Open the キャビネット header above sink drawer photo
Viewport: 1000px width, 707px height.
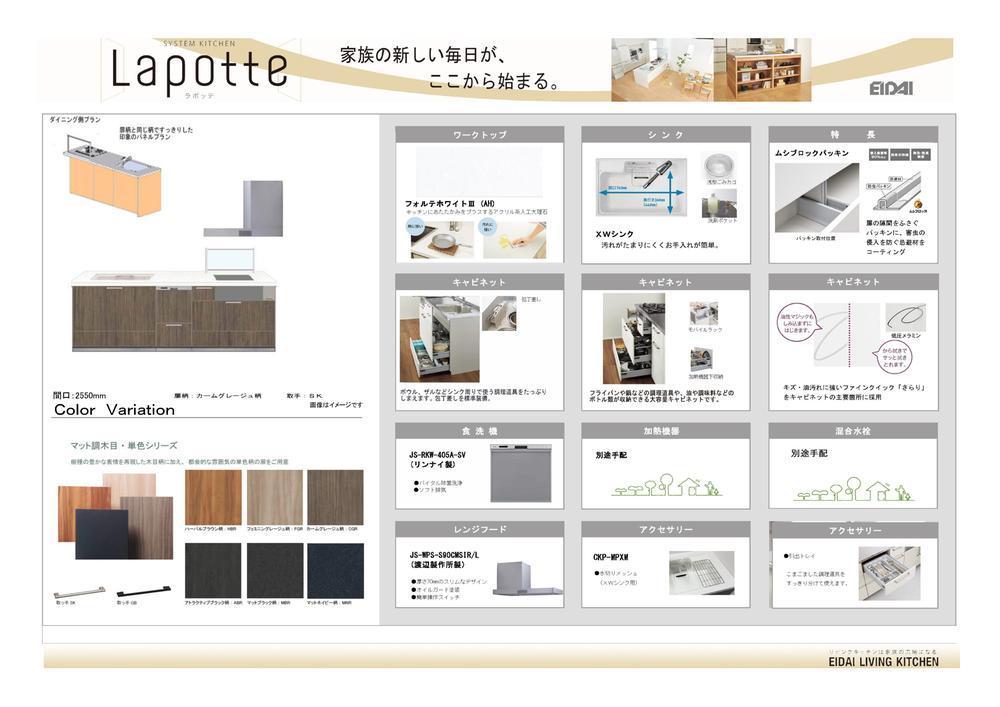click(480, 282)
